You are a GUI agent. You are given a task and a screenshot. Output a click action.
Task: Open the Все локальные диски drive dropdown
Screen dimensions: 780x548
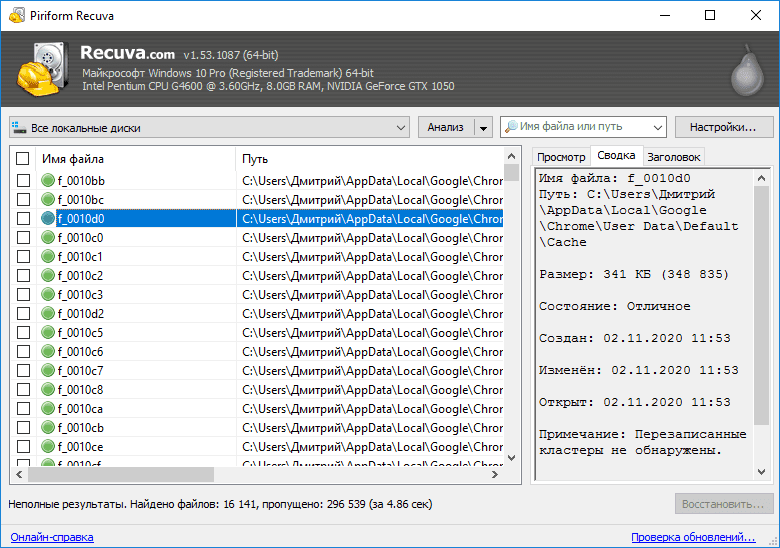pyautogui.click(x=209, y=127)
